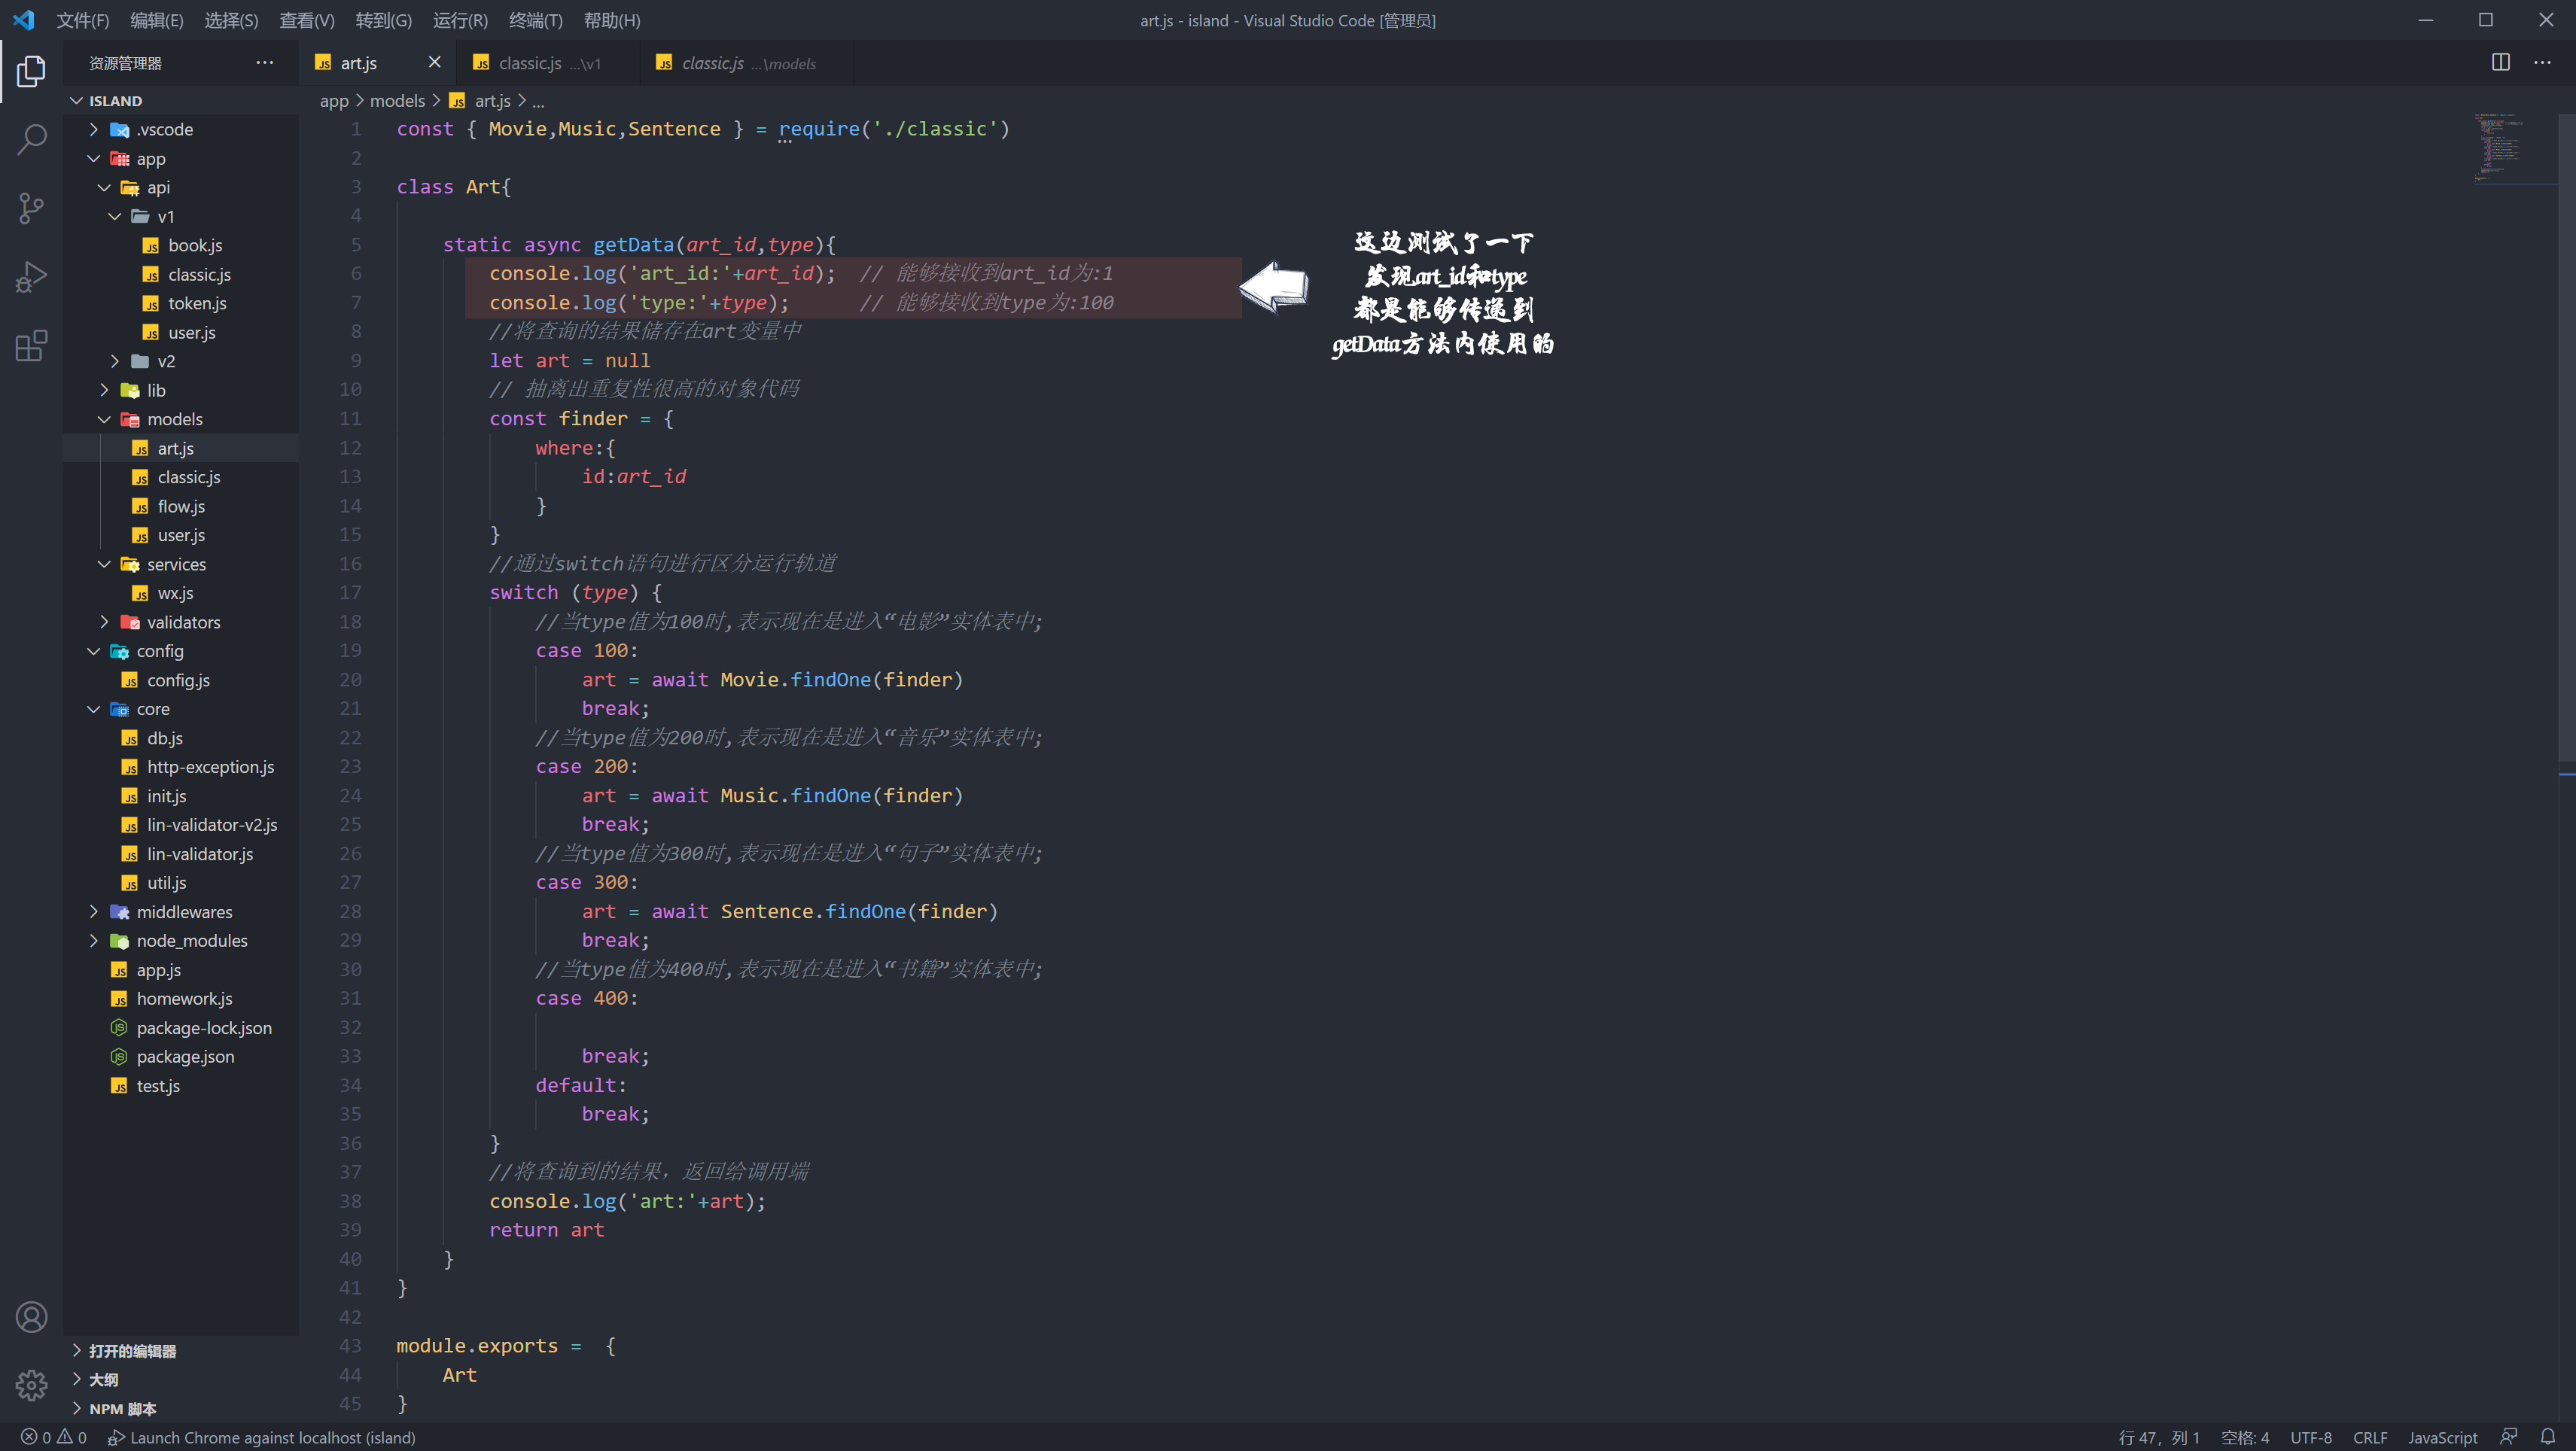Open the Extensions view
2576x1451 pixels.
(x=31, y=346)
